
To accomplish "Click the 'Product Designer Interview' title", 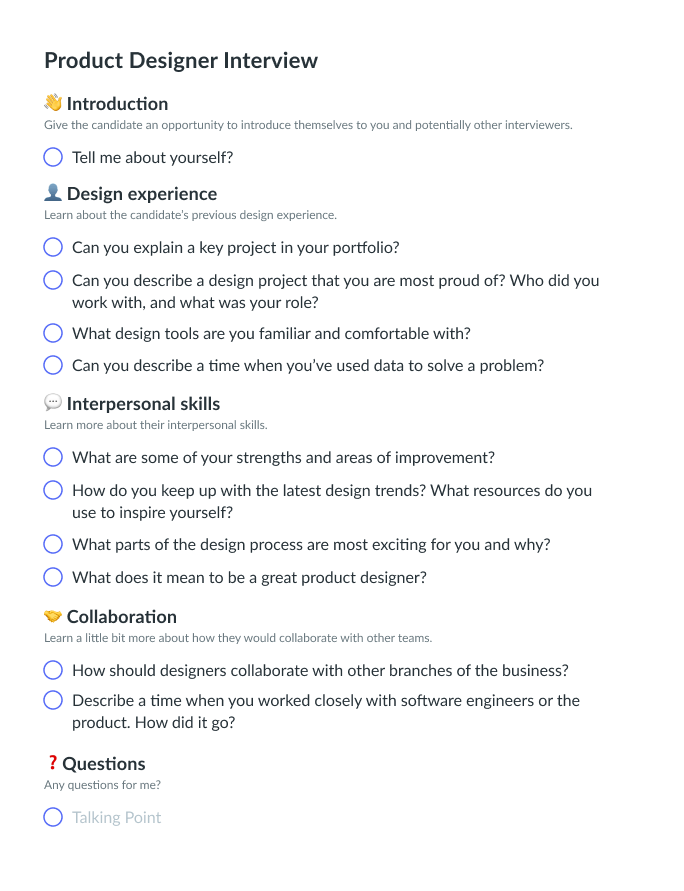I will pos(181,60).
